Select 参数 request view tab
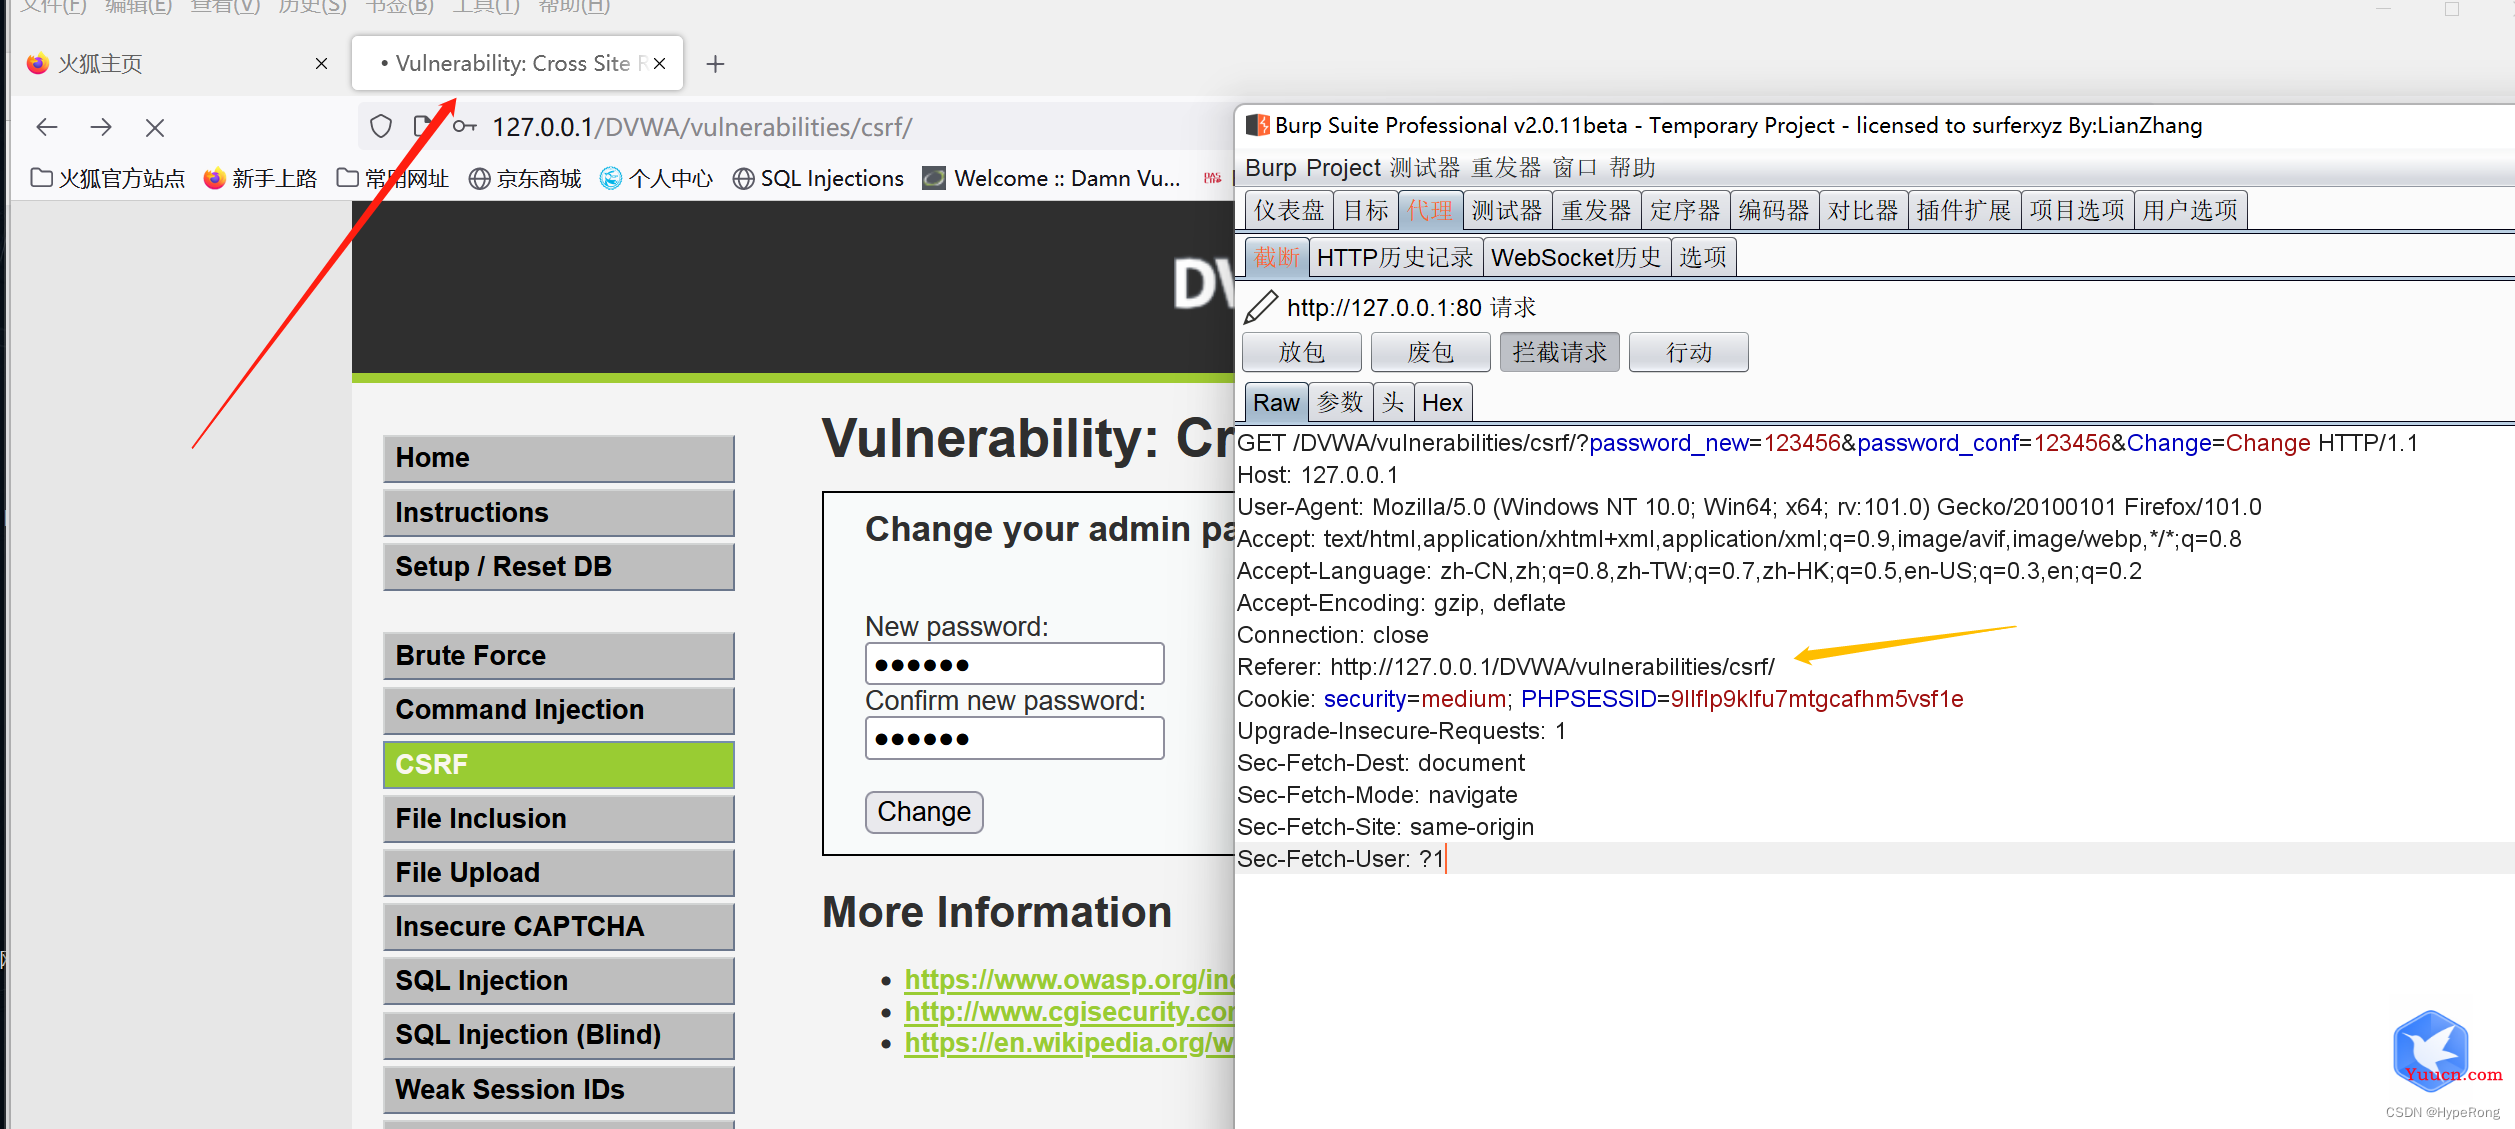 (1340, 402)
